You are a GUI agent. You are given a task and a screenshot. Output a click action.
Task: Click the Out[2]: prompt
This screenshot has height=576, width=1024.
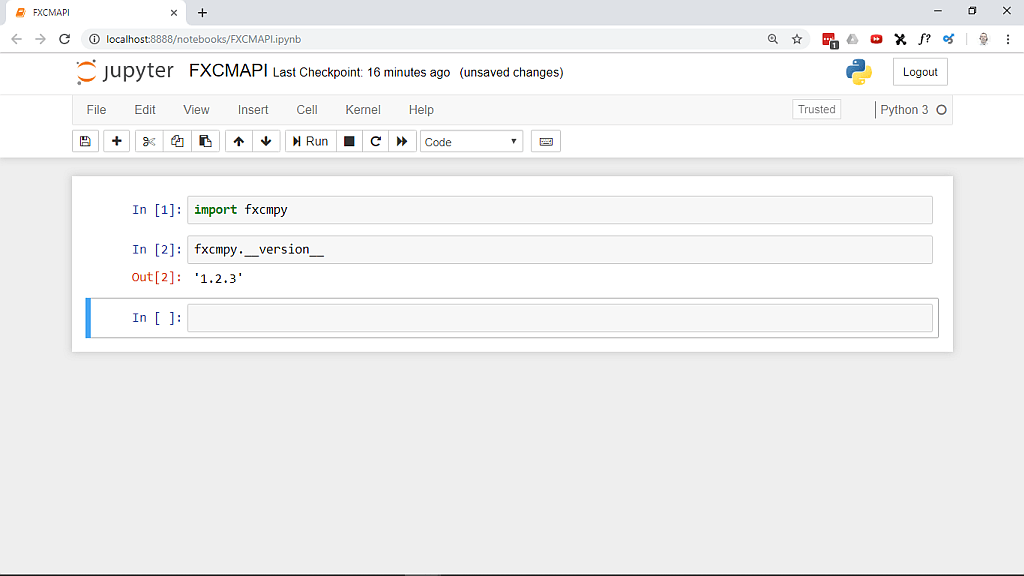point(157,277)
